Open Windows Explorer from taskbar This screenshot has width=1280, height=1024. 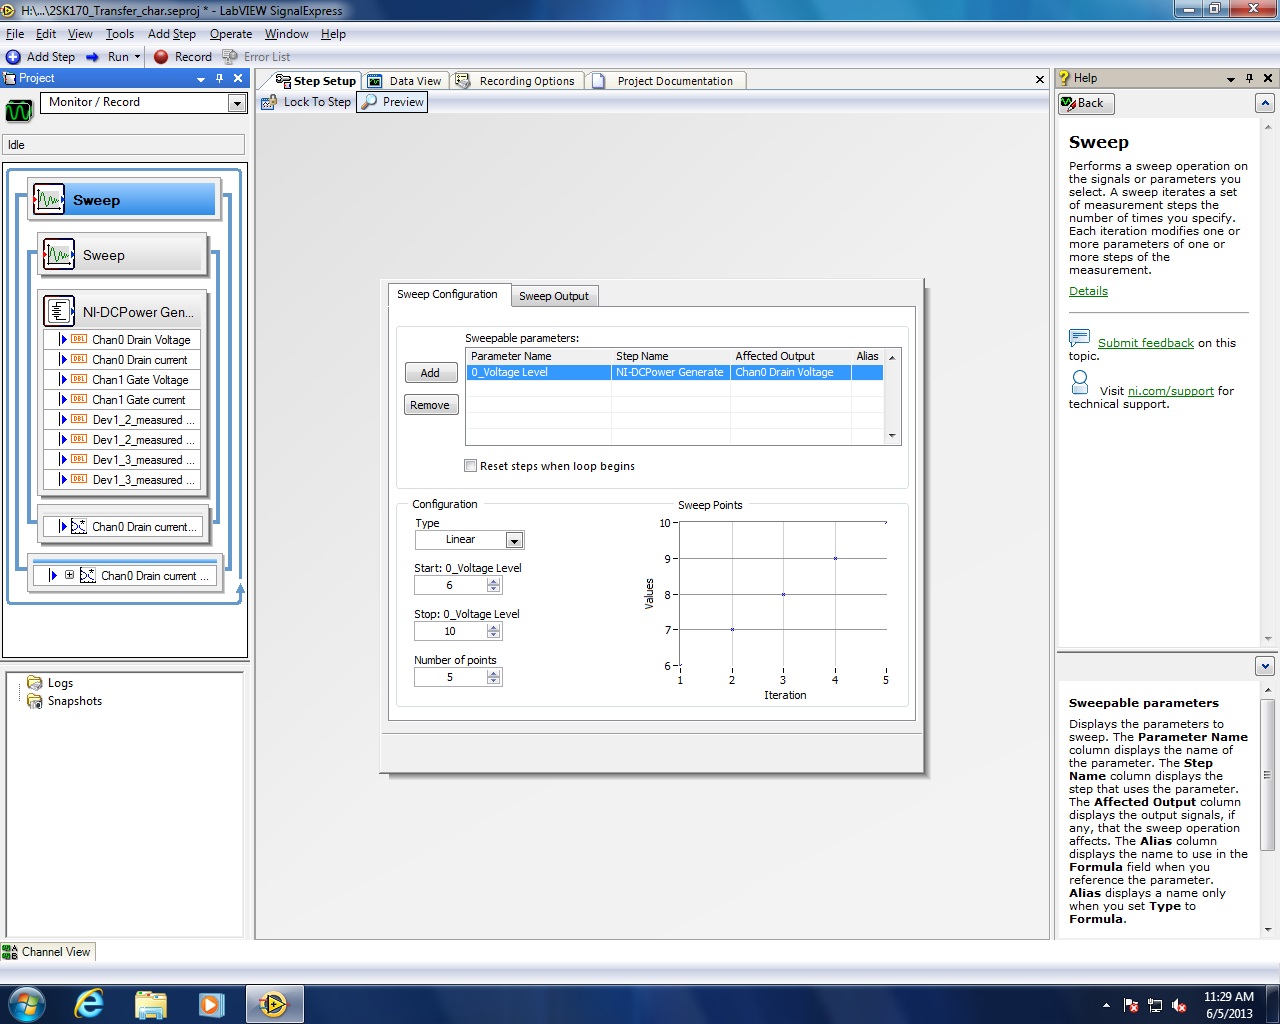pyautogui.click(x=150, y=1003)
